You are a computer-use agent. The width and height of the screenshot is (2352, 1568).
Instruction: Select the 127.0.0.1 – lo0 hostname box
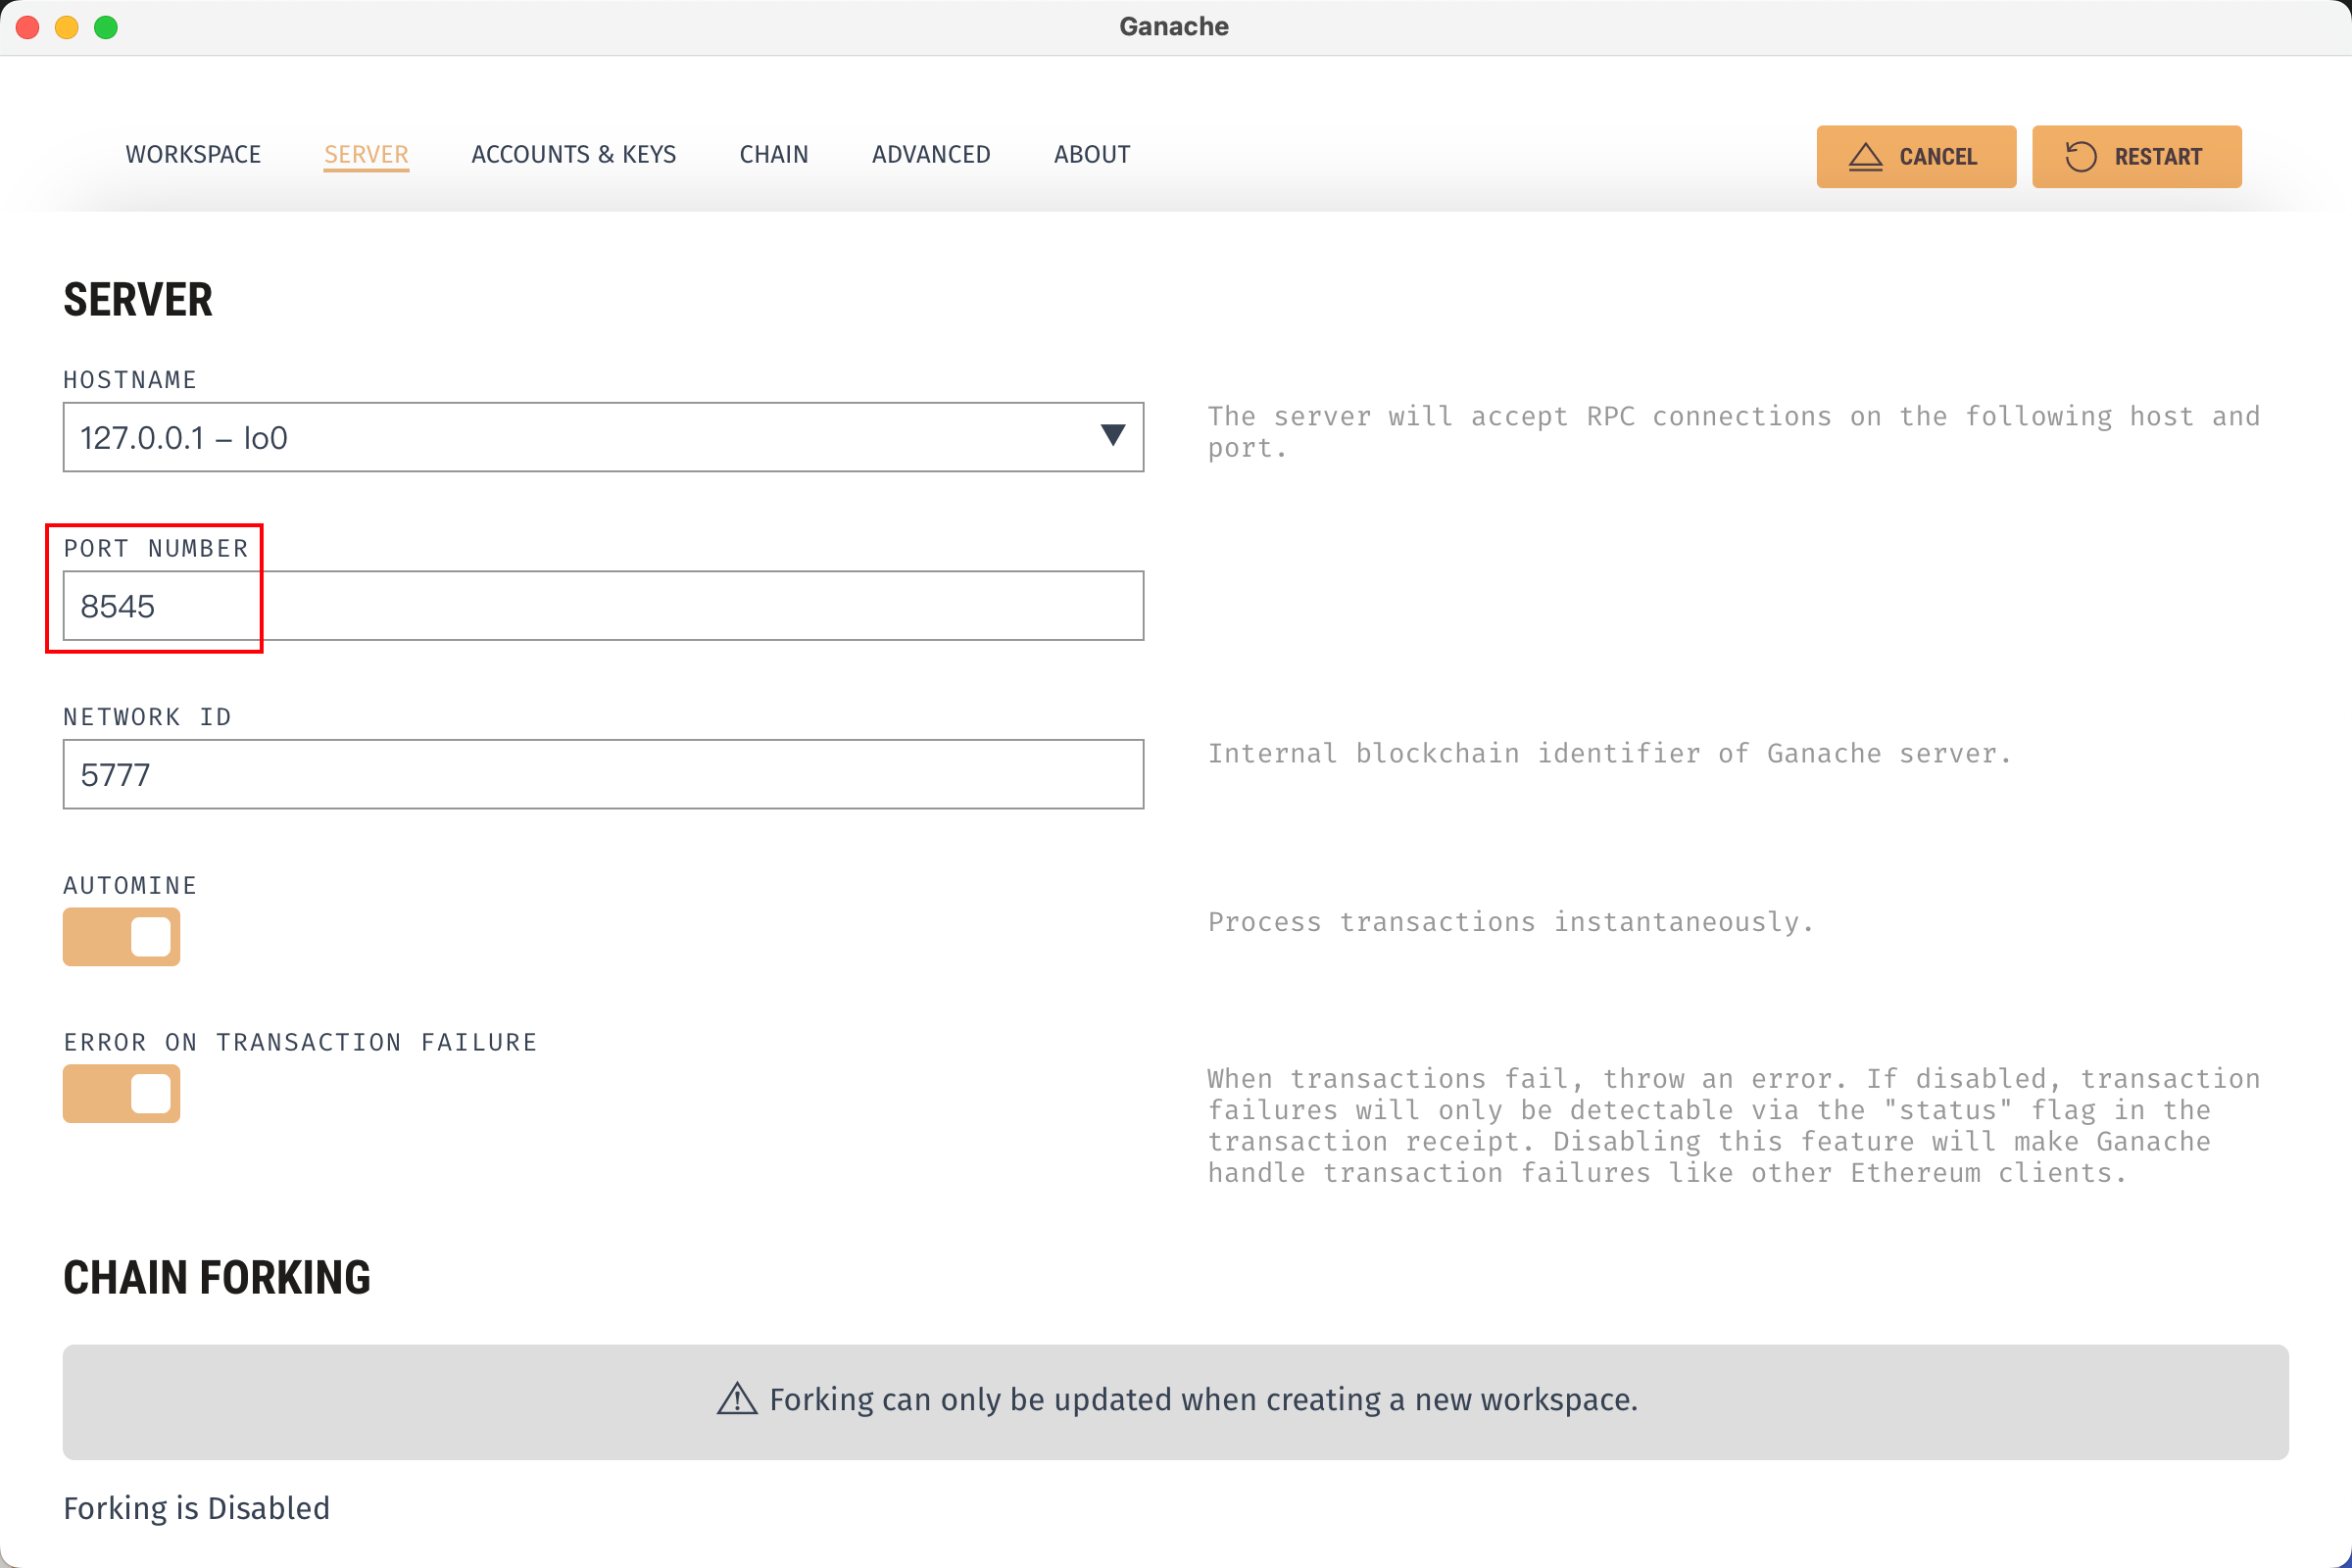[580, 437]
